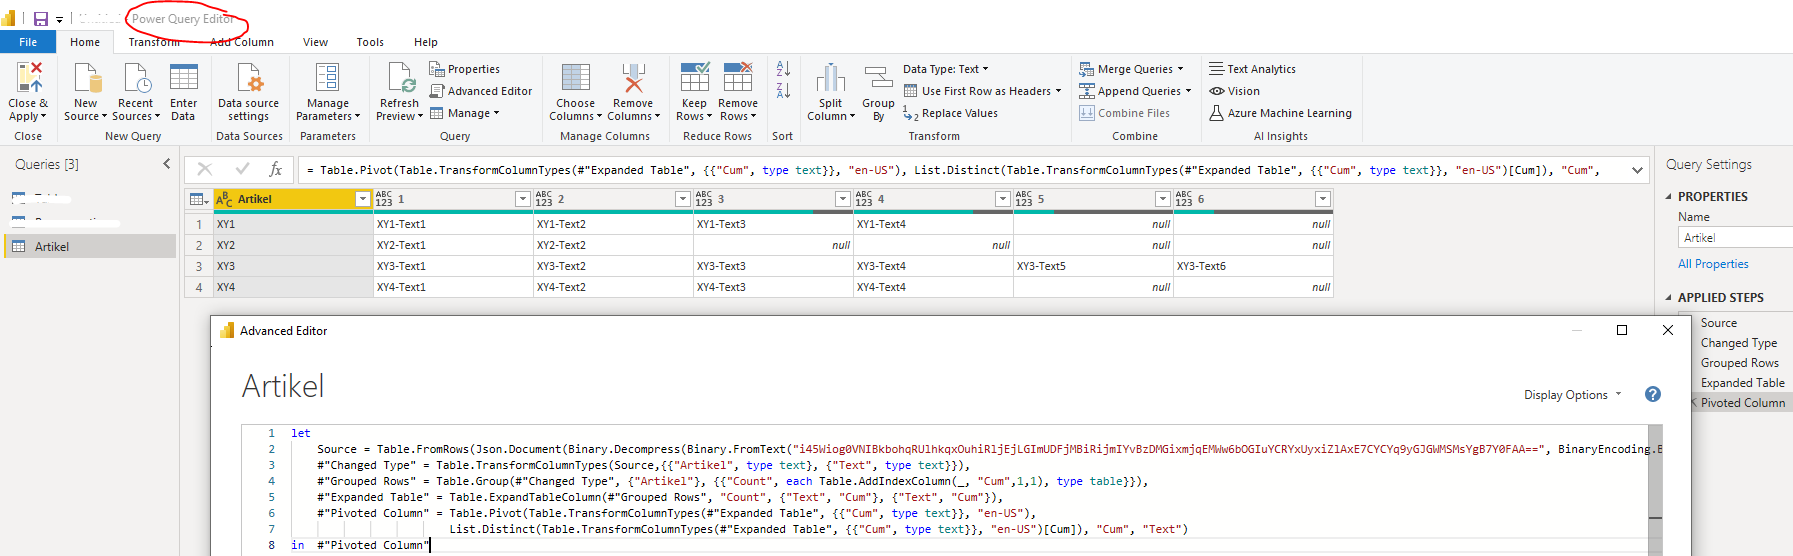Sort descending with Z-A icon
The image size is (1793, 556).
[783, 91]
